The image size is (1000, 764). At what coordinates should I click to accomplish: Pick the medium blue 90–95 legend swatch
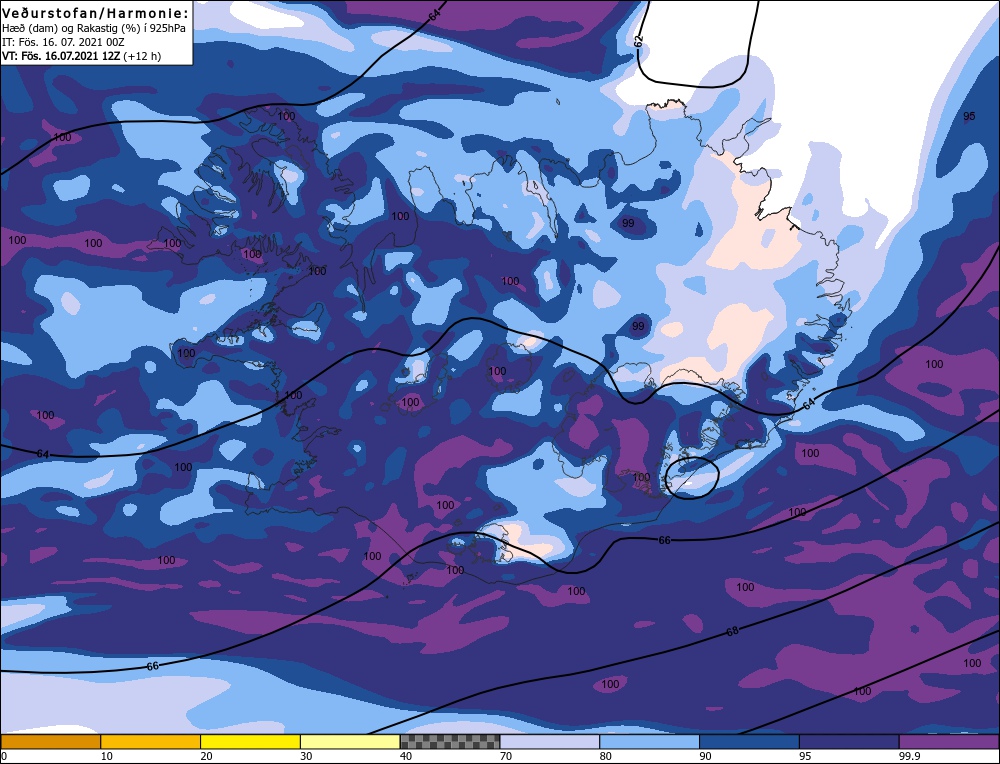749,742
